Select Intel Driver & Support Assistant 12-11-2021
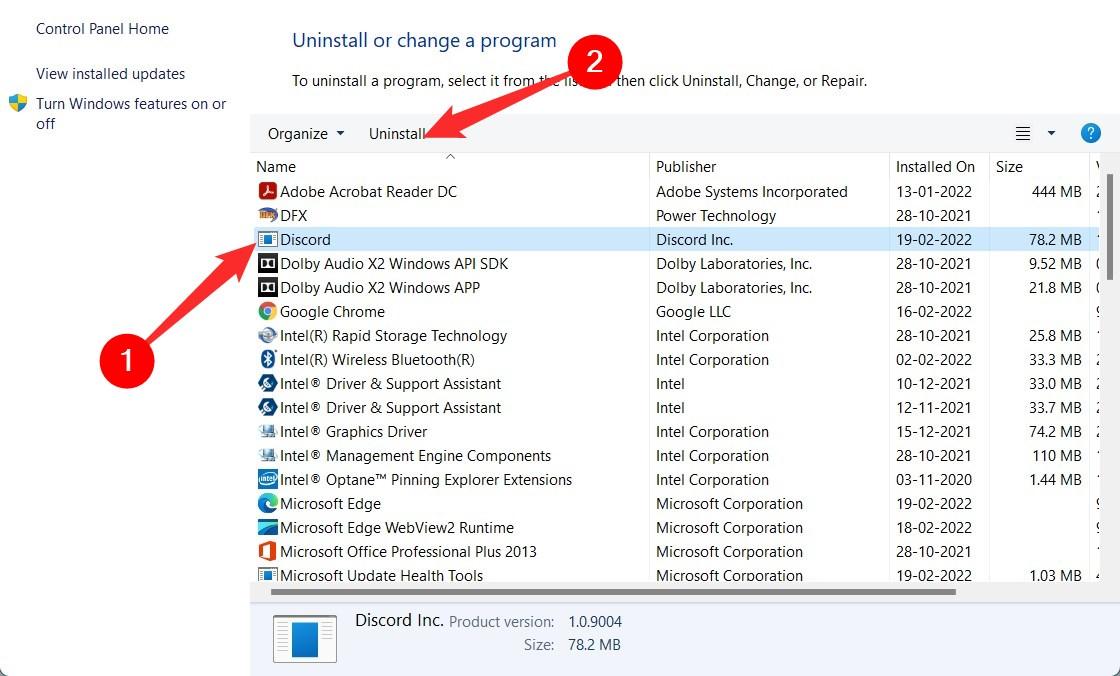 coord(391,407)
